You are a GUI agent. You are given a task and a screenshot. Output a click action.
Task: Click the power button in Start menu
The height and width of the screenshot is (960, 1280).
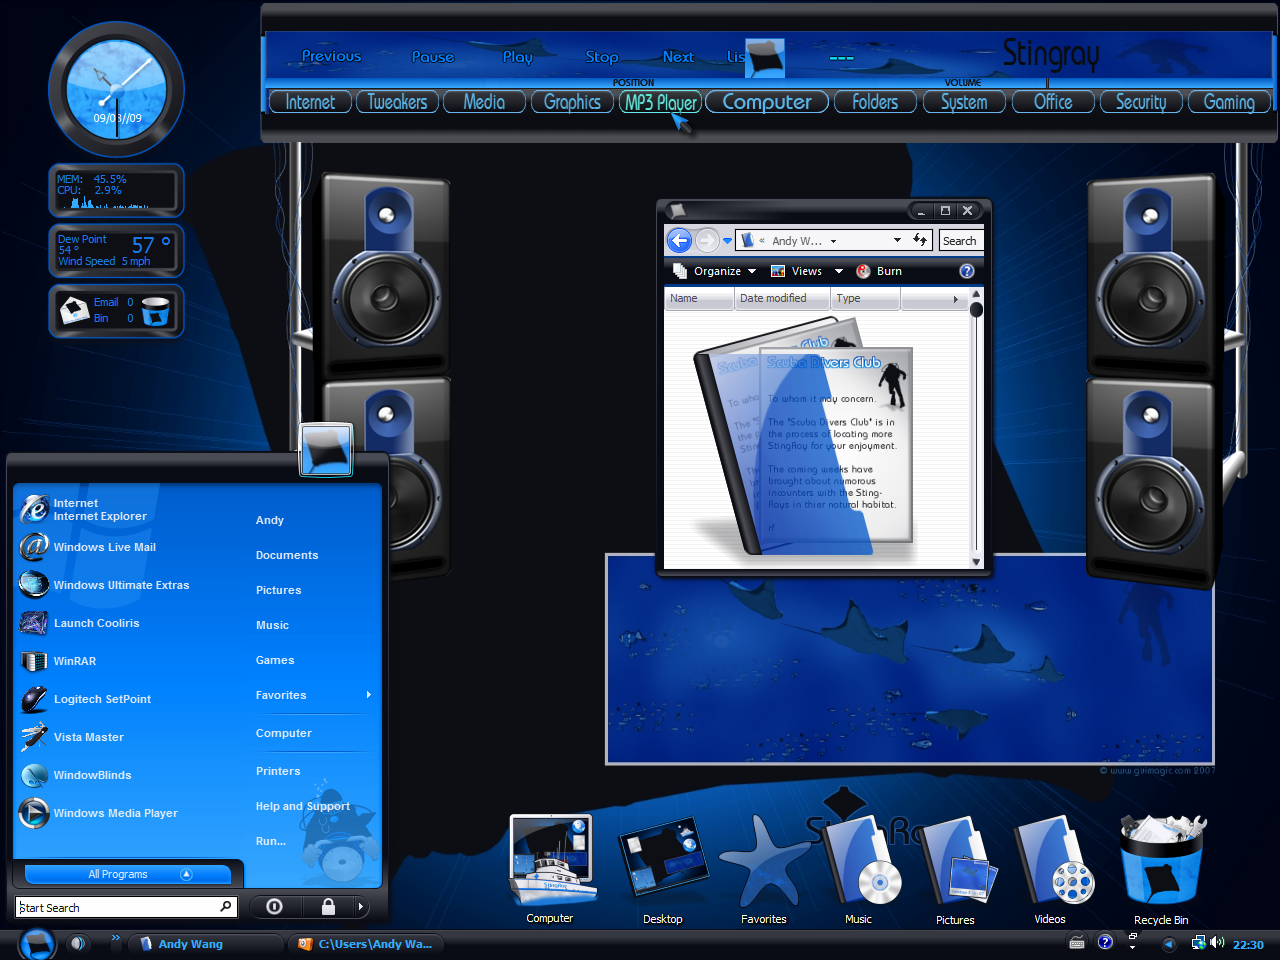pos(274,907)
